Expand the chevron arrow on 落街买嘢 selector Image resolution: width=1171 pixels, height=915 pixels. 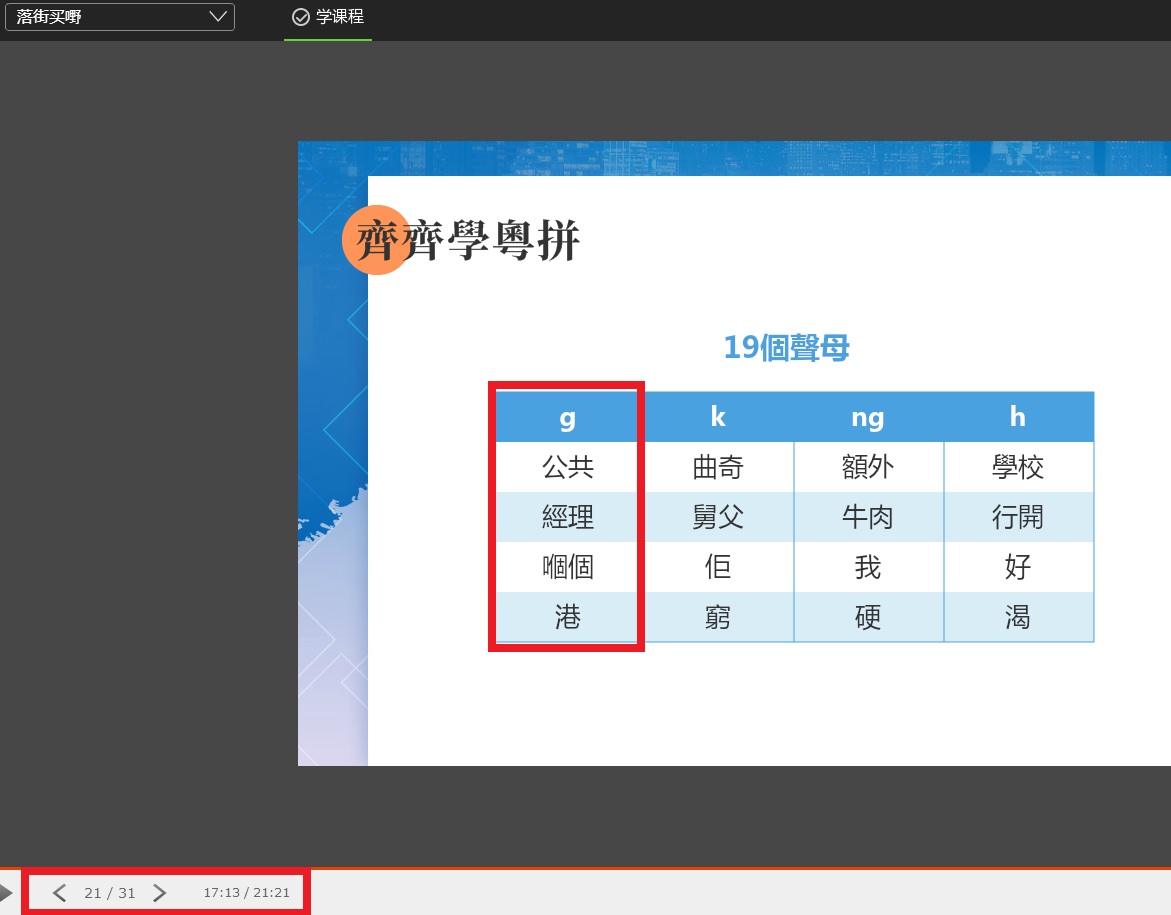point(218,17)
